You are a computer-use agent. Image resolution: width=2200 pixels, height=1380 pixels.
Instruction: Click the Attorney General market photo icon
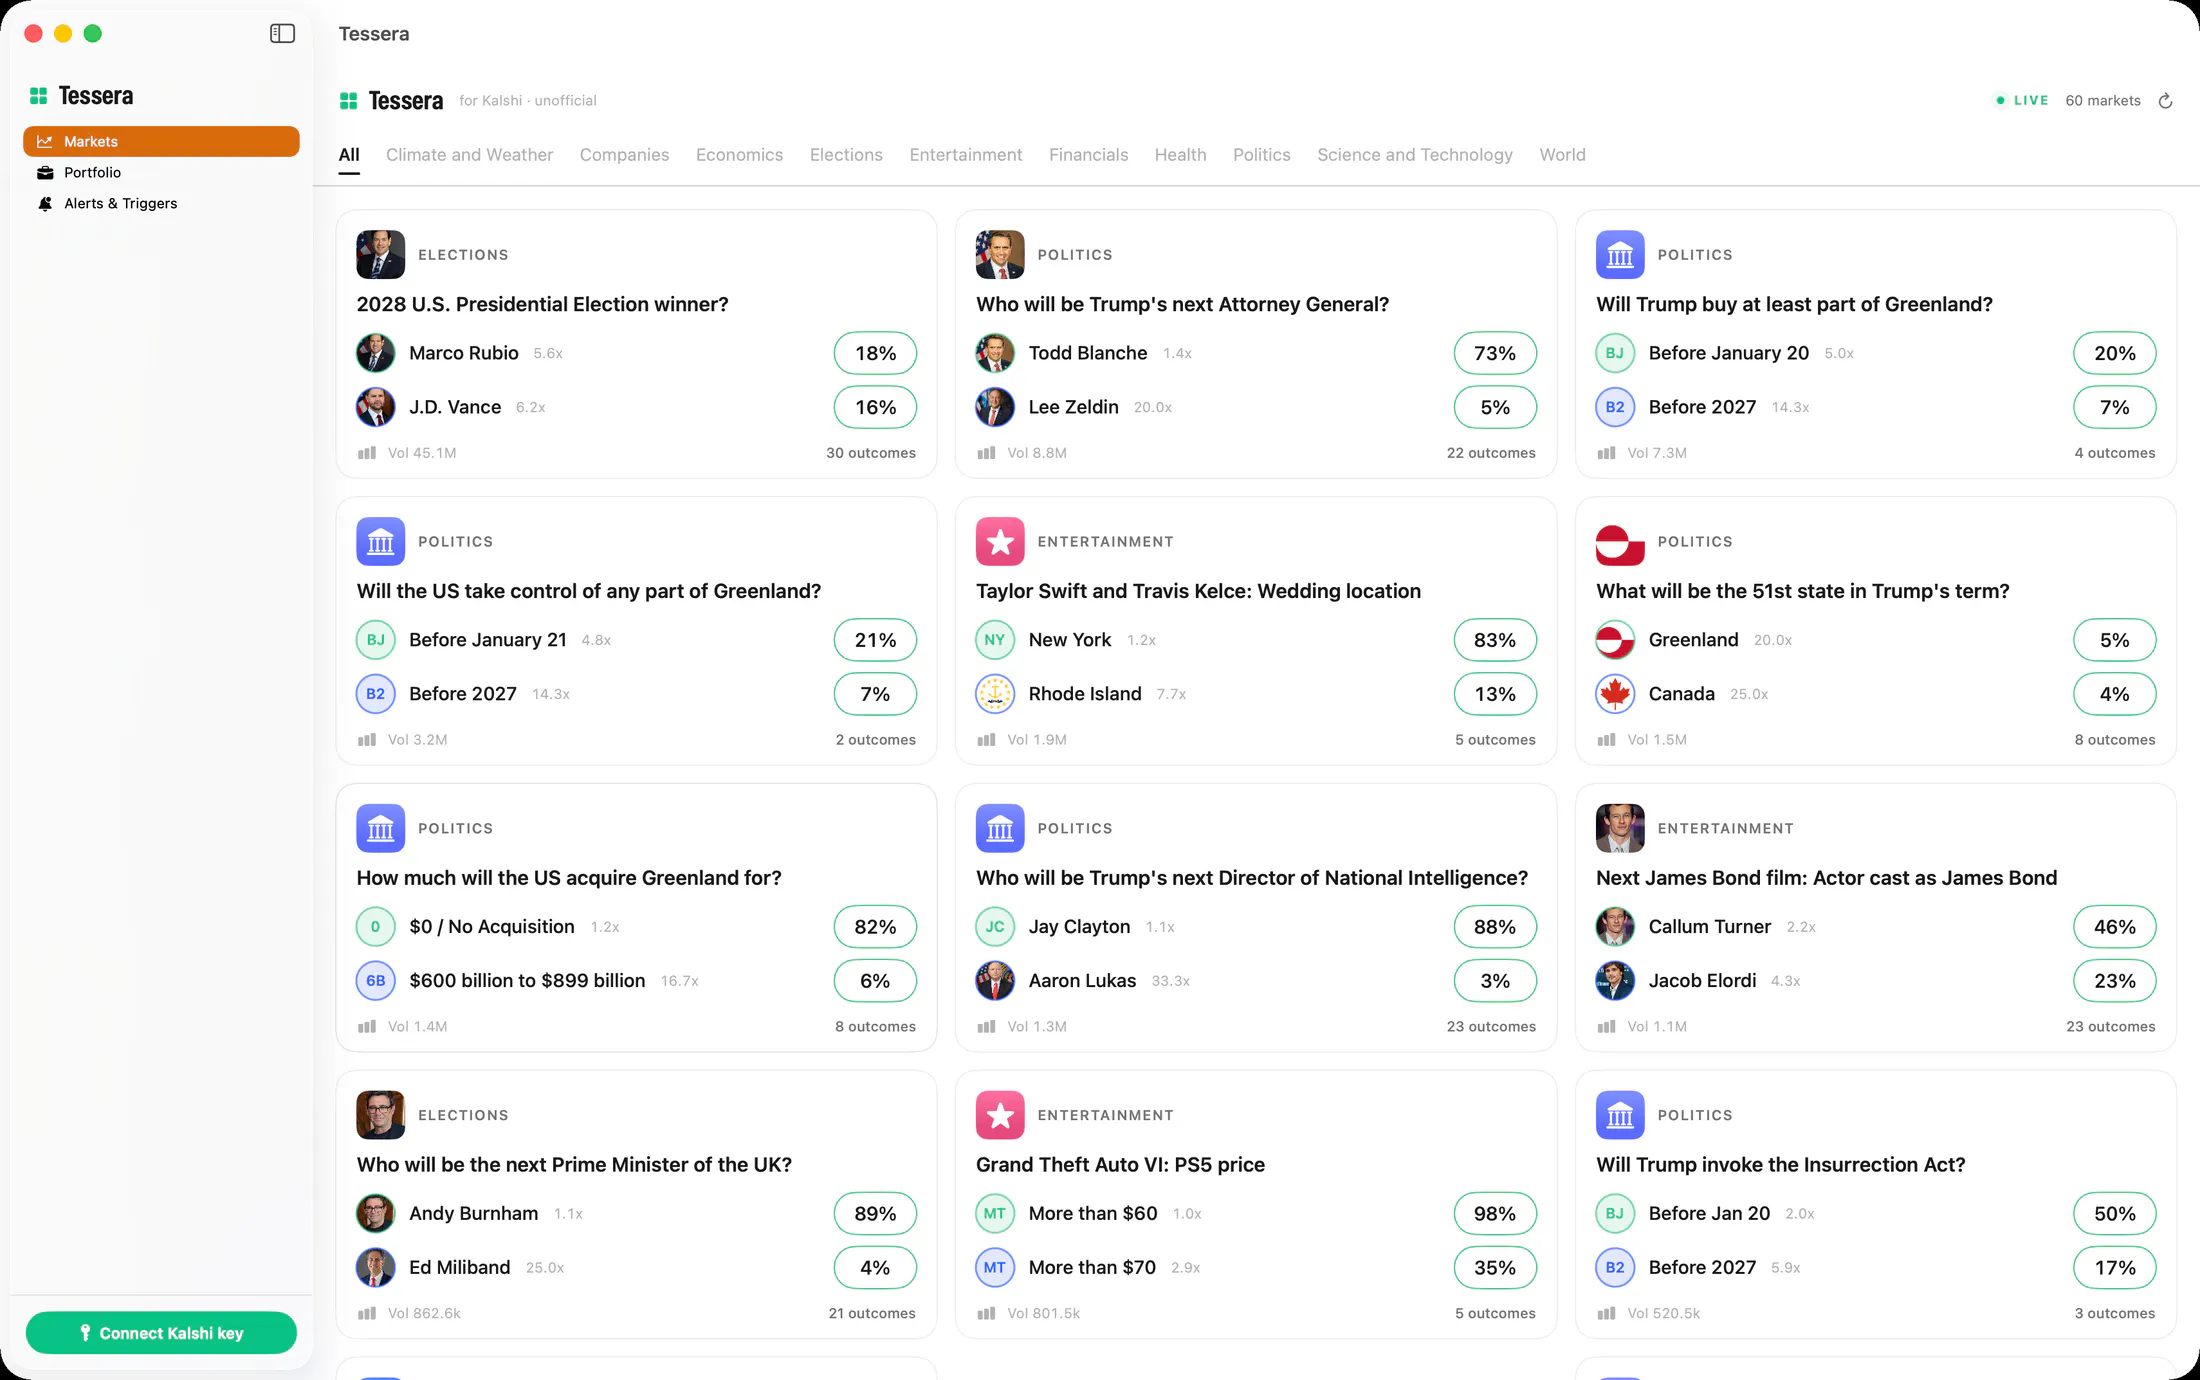pyautogui.click(x=1000, y=255)
